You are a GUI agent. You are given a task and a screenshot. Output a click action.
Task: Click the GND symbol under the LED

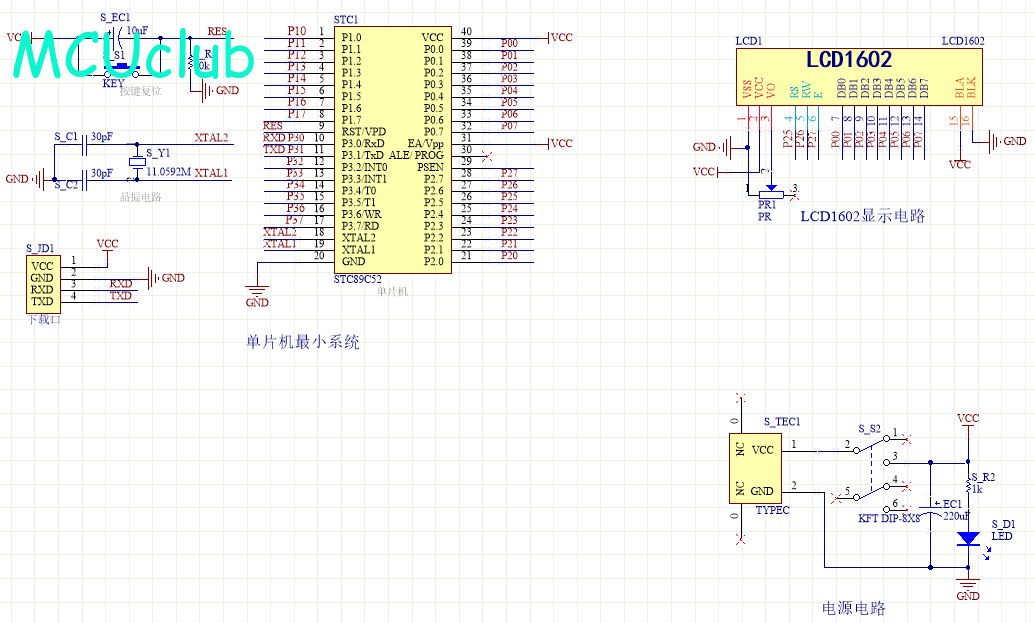coord(968,590)
